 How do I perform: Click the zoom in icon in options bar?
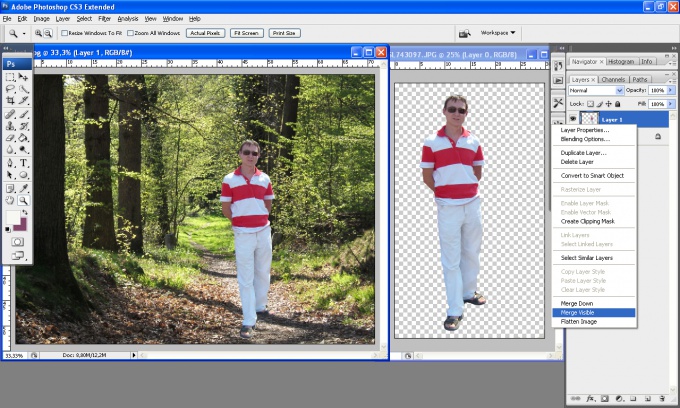(x=38, y=33)
